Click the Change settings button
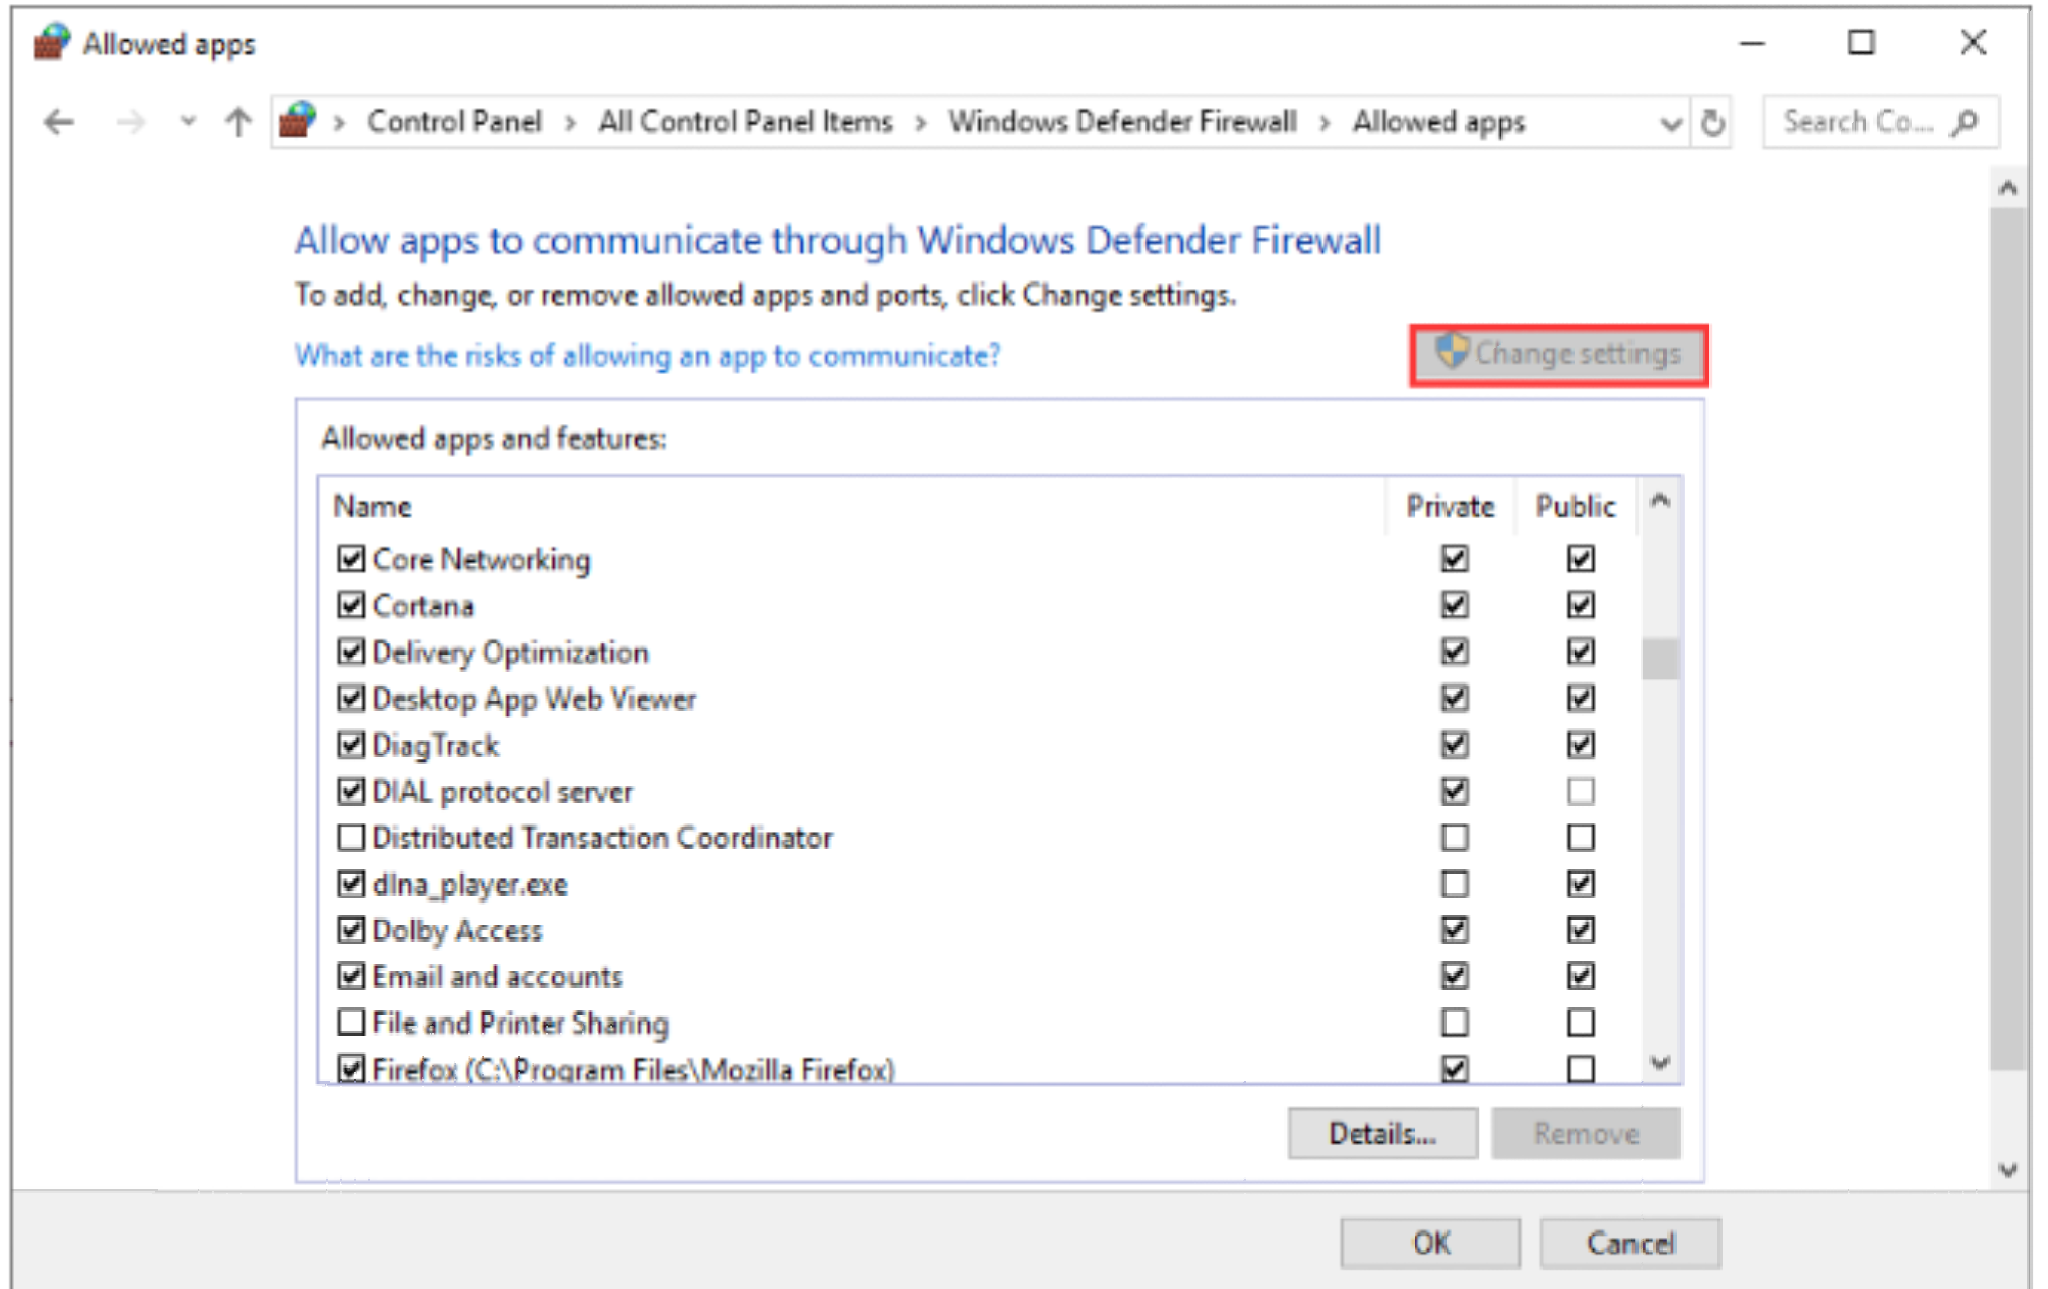The width and height of the screenshot is (2048, 1289). tap(1559, 355)
